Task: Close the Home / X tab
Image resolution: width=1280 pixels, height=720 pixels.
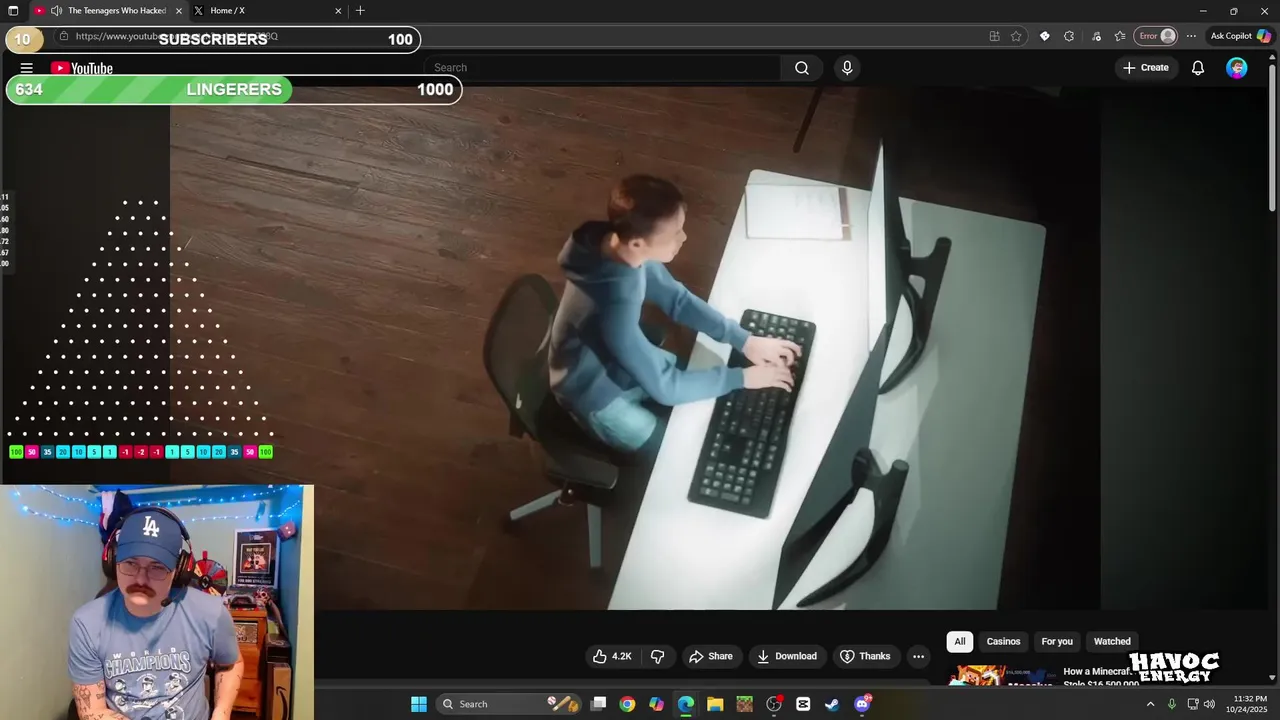Action: [338, 11]
